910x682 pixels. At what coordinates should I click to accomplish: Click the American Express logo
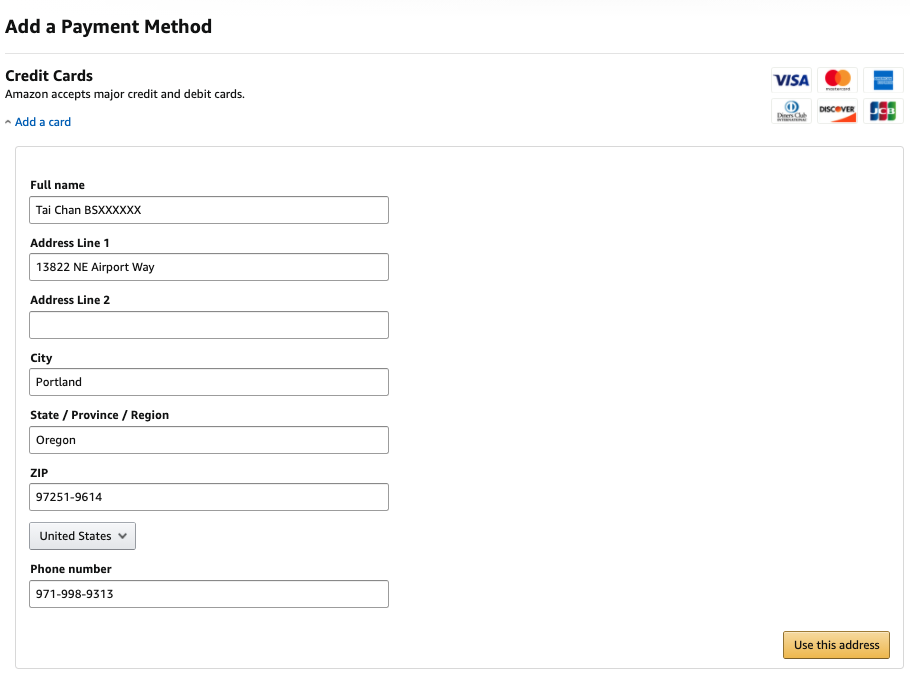(882, 80)
